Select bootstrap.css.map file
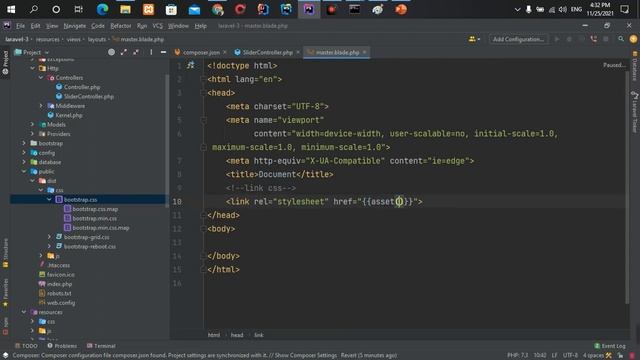640x360 pixels. 95,209
